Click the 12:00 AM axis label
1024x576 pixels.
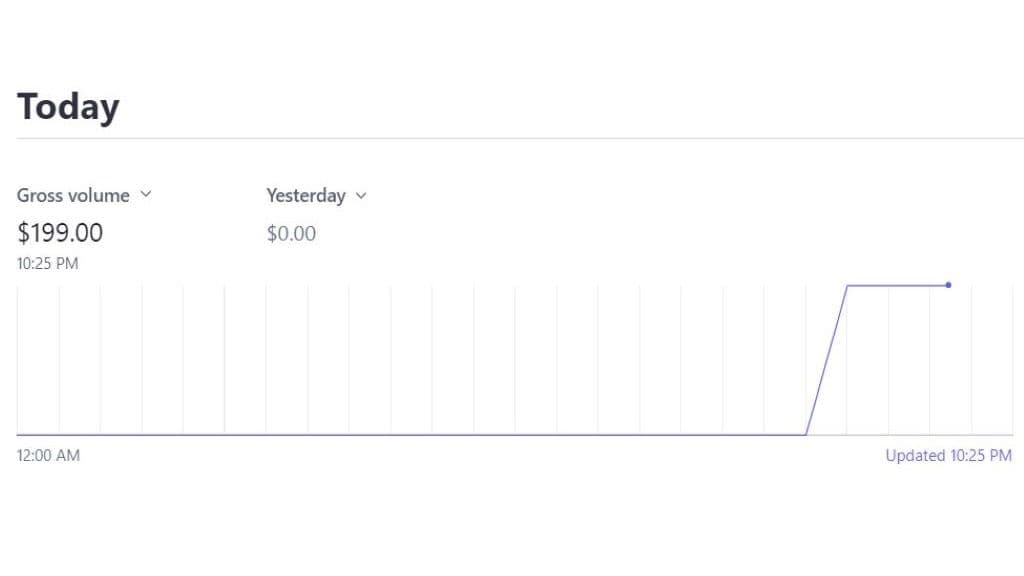[x=48, y=456]
